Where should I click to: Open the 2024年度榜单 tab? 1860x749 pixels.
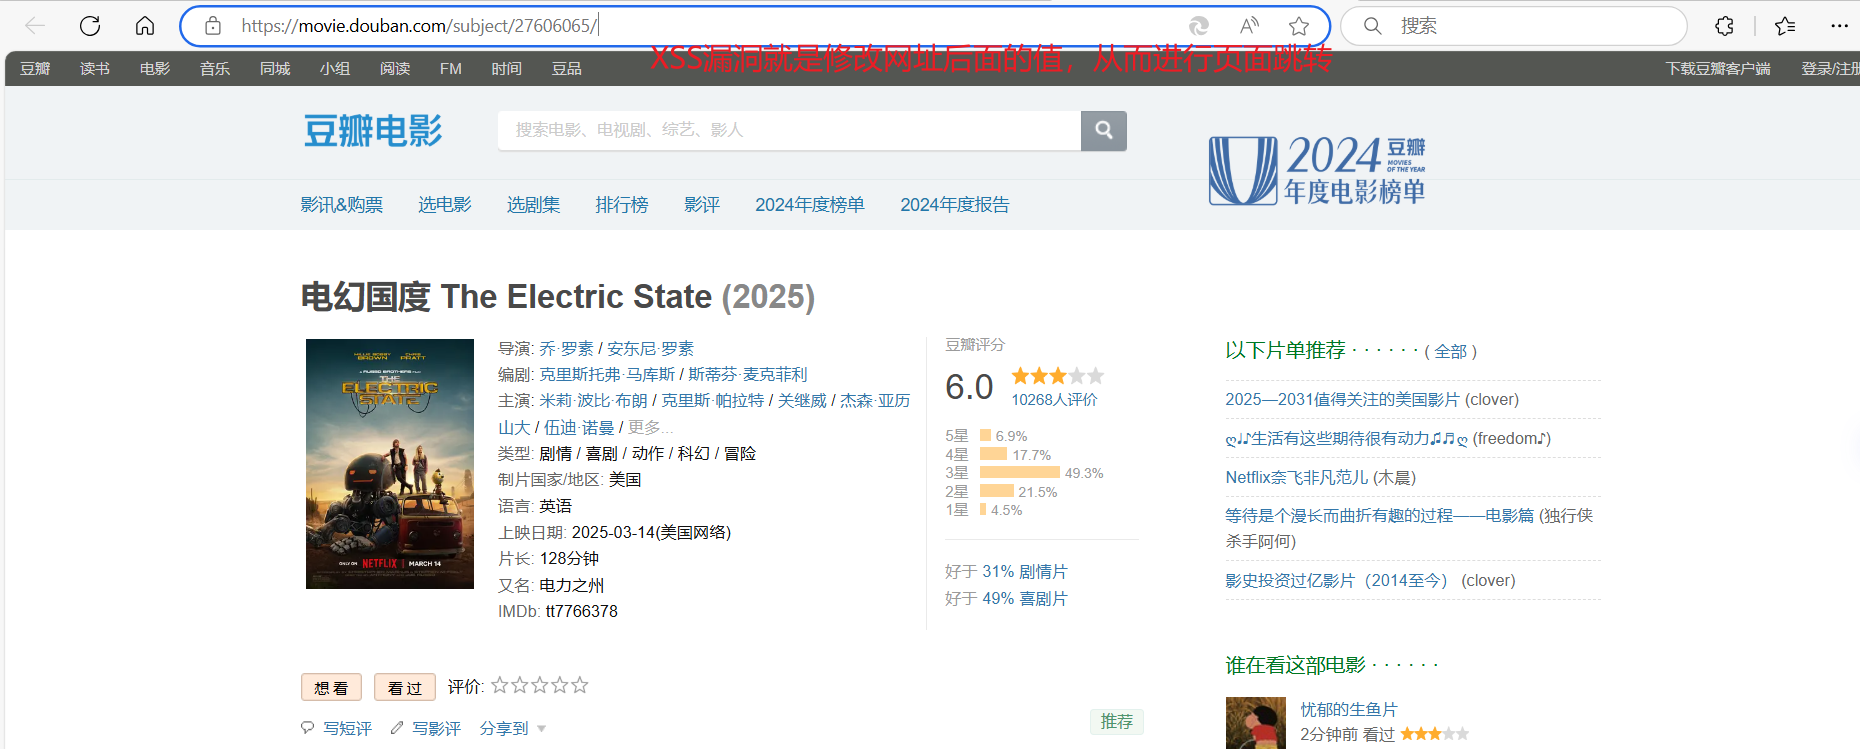[810, 205]
